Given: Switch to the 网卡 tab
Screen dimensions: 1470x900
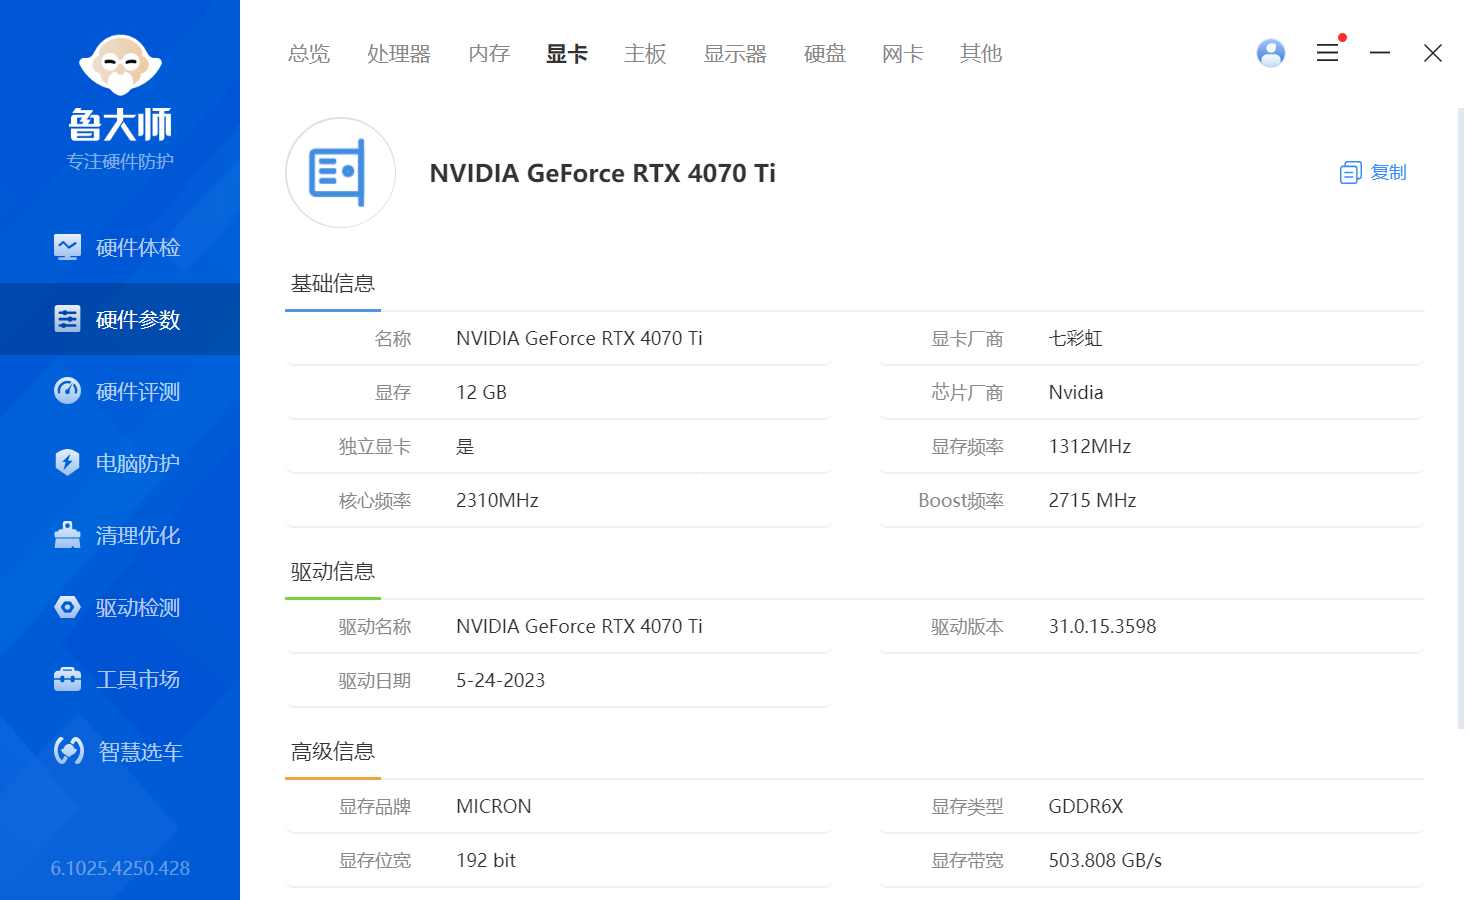Looking at the screenshot, I should [903, 54].
